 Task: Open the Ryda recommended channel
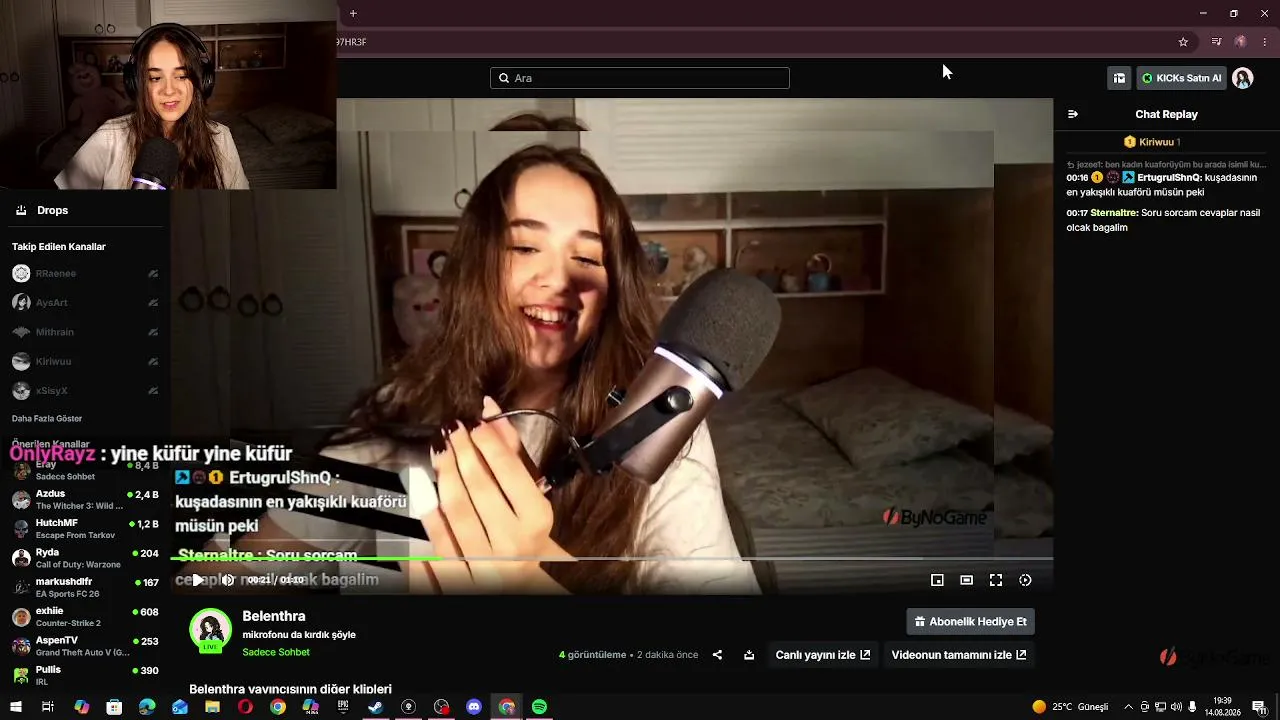(84, 558)
